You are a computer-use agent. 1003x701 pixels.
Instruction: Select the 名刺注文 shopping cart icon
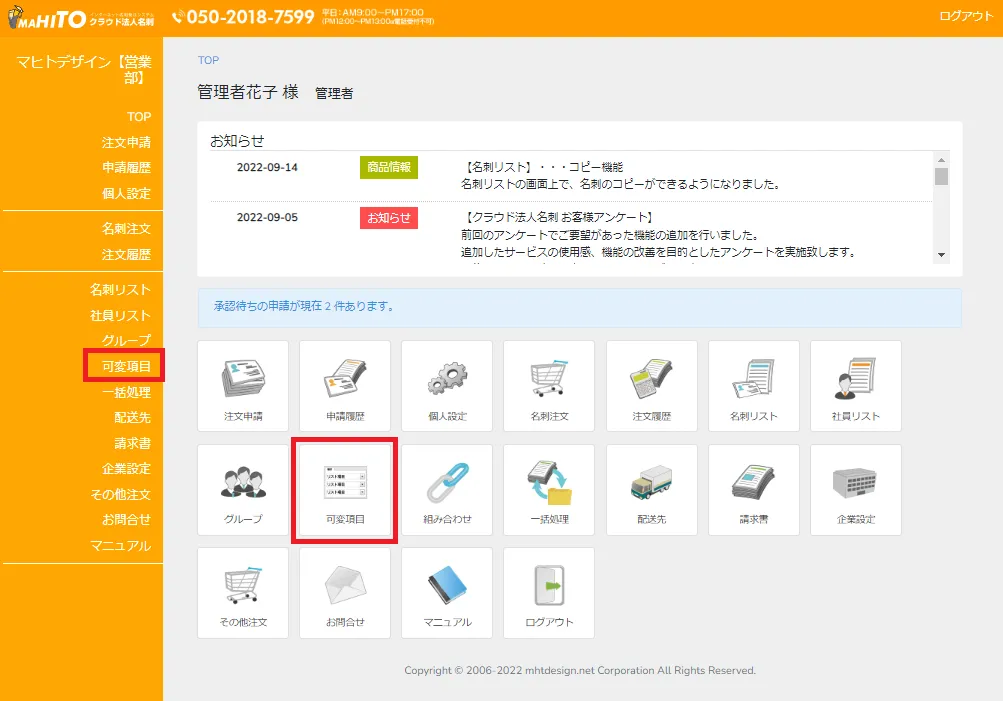(x=549, y=385)
